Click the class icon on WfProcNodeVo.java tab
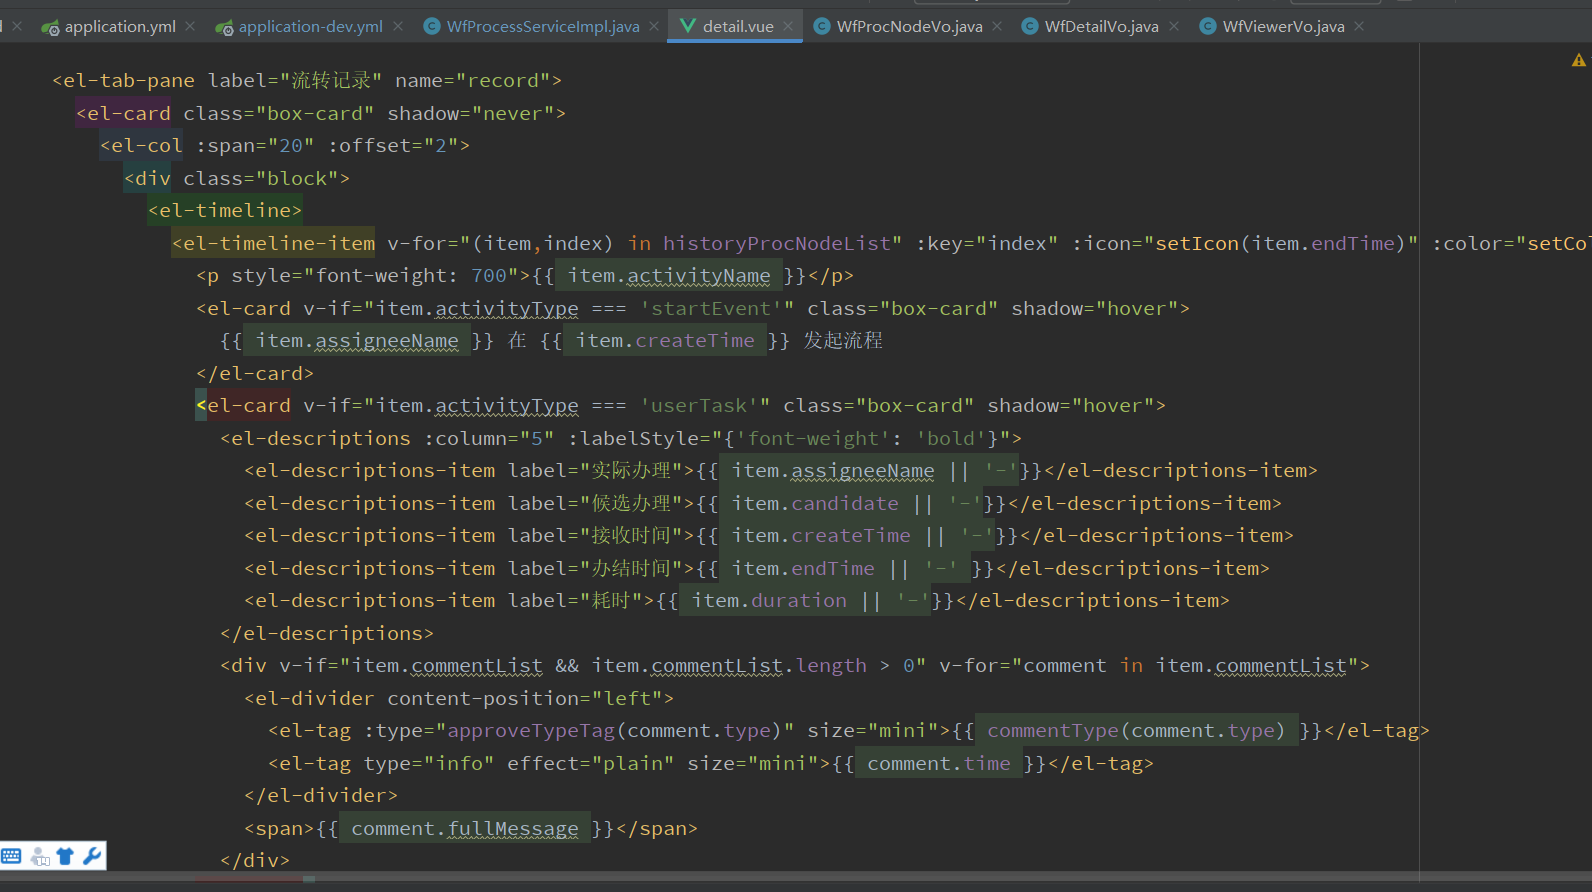The width and height of the screenshot is (1592, 892). click(822, 26)
